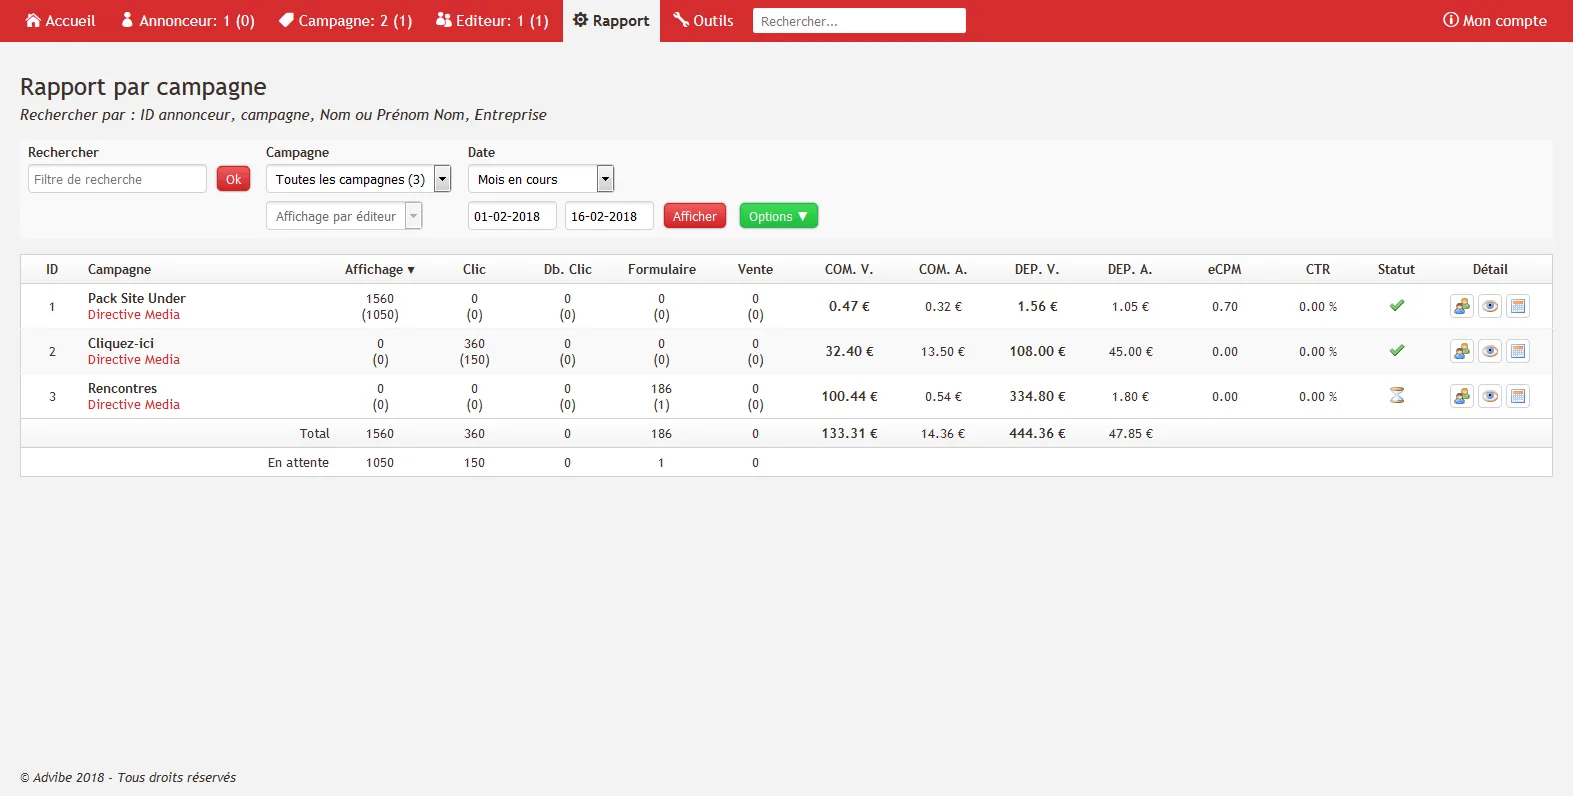Click the hourglass pending status of Rencontres

1397,396
